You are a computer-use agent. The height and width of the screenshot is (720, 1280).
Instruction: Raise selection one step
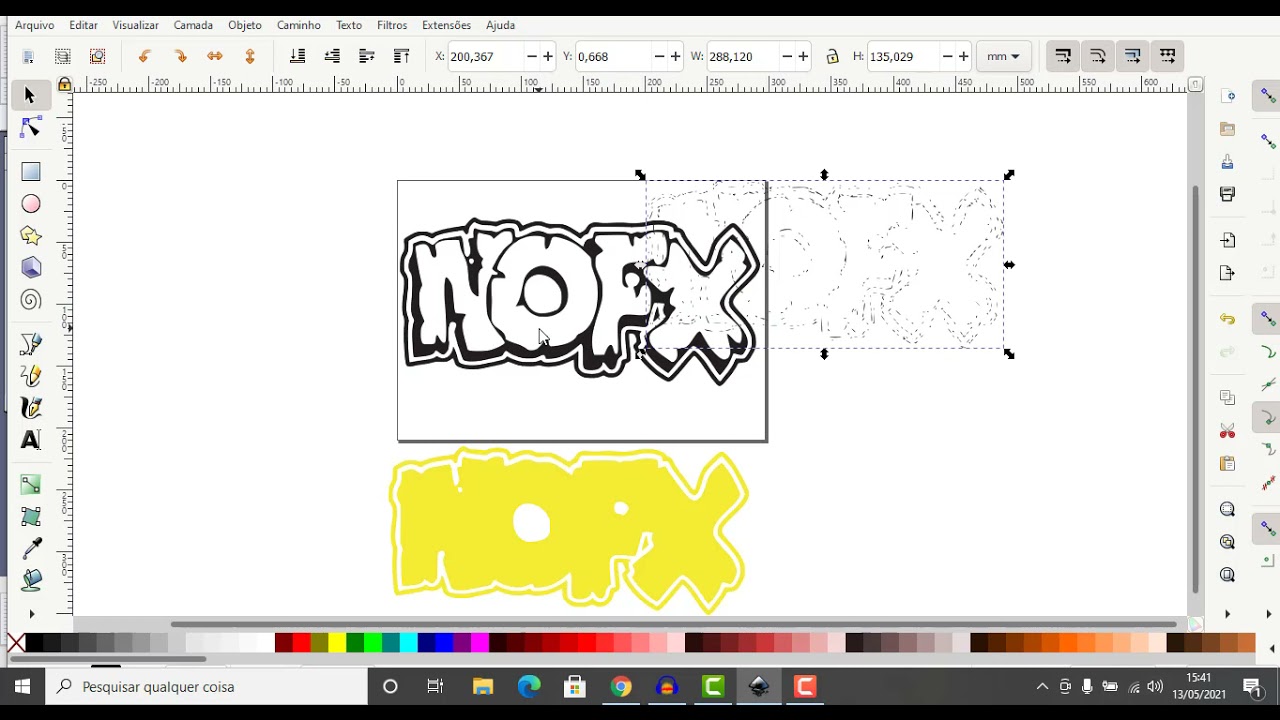pos(367,56)
